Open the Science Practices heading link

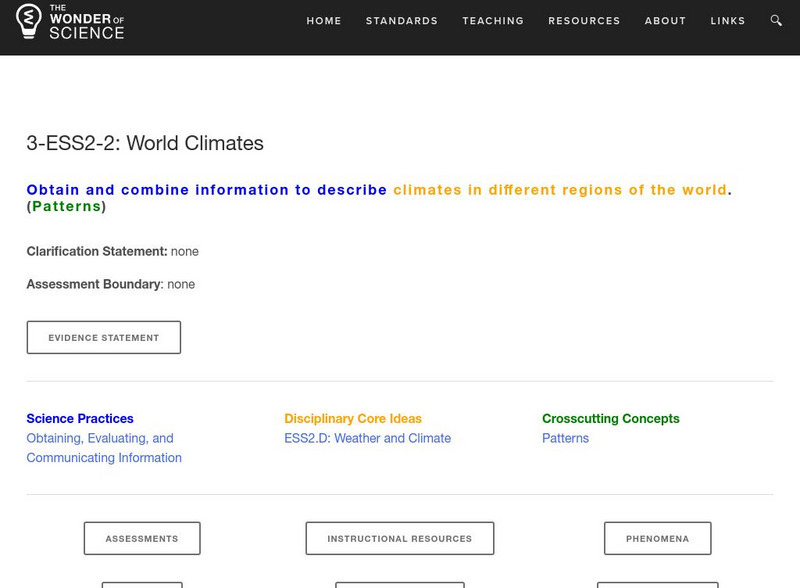tap(80, 419)
